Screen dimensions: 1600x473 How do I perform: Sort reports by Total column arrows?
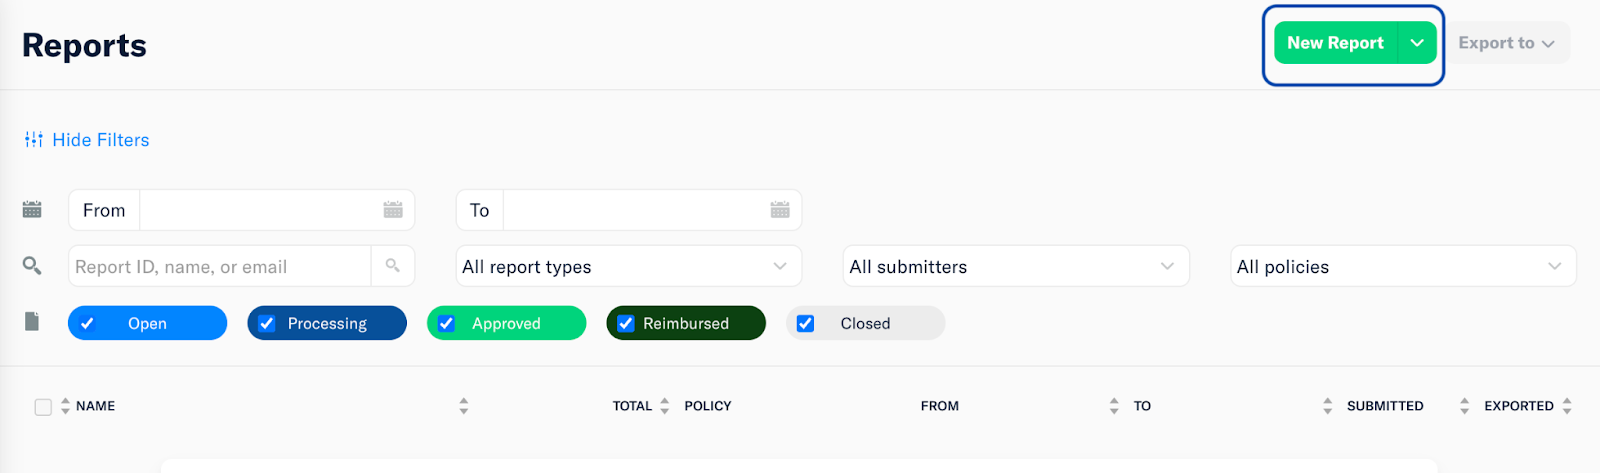[x=665, y=406]
